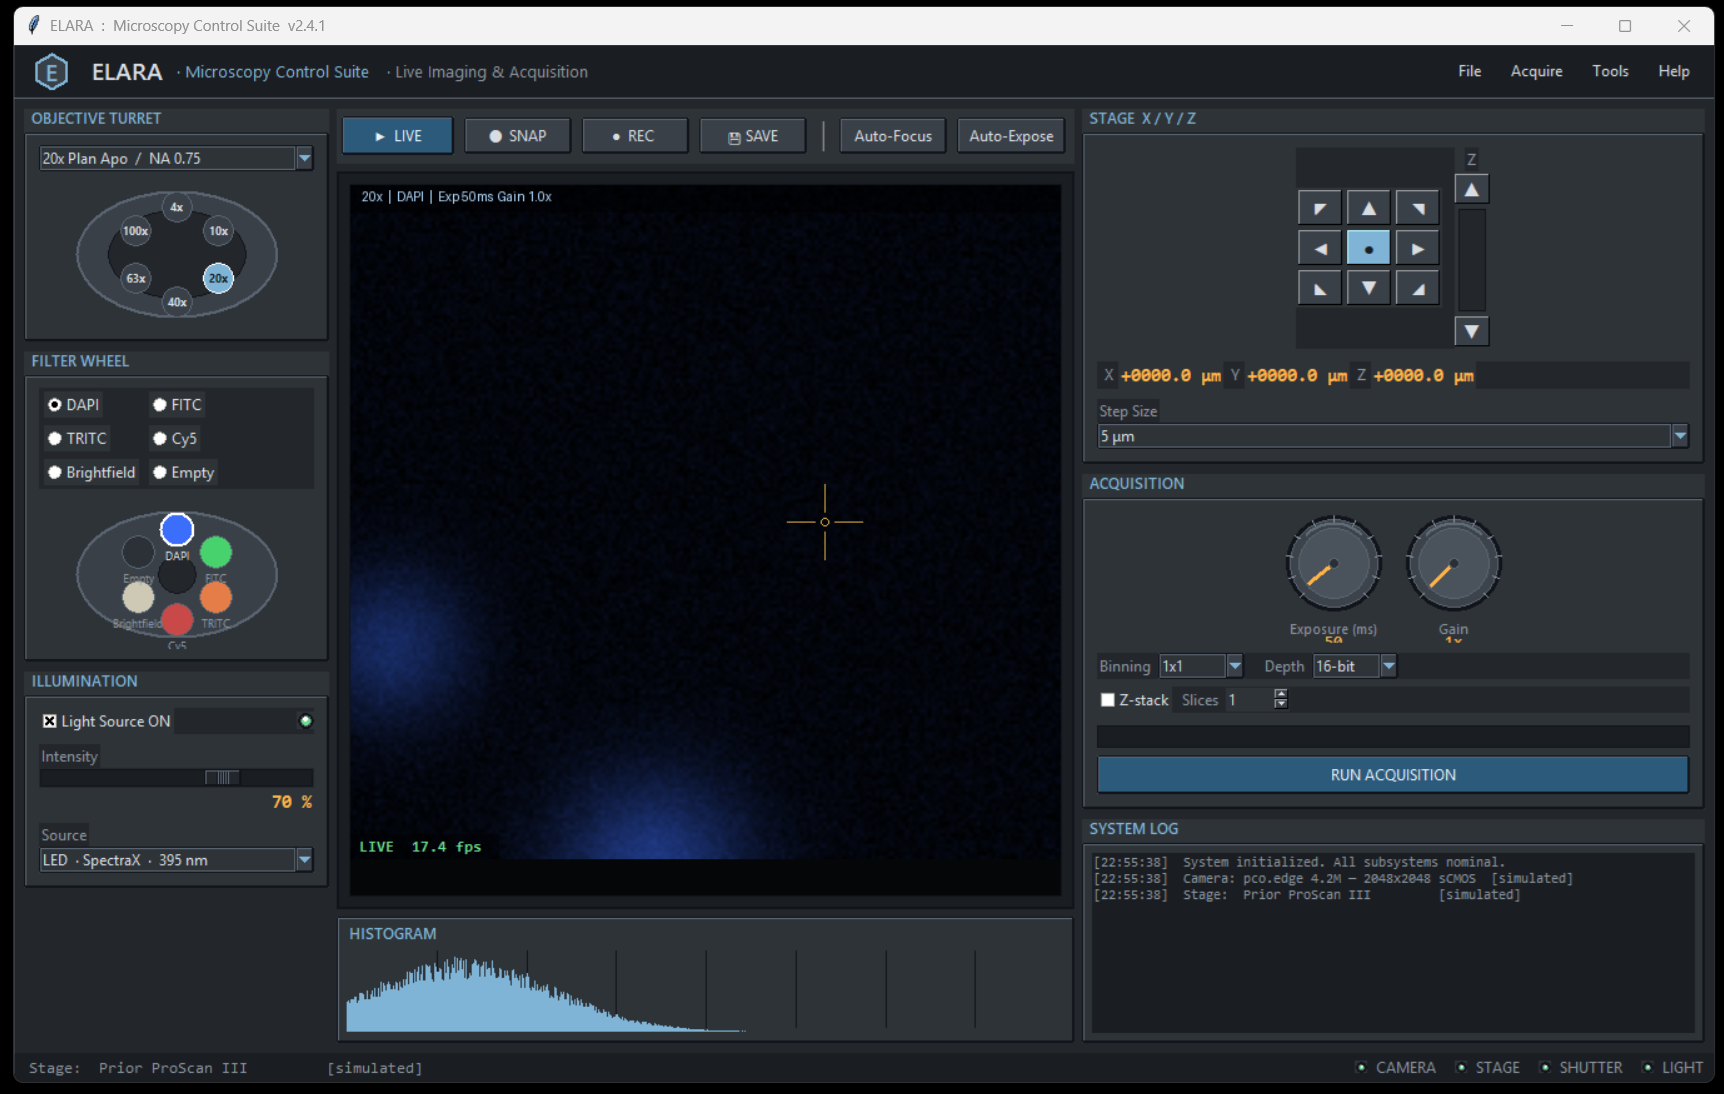Click Exposure dial knob
This screenshot has height=1094, width=1724.
(1333, 564)
